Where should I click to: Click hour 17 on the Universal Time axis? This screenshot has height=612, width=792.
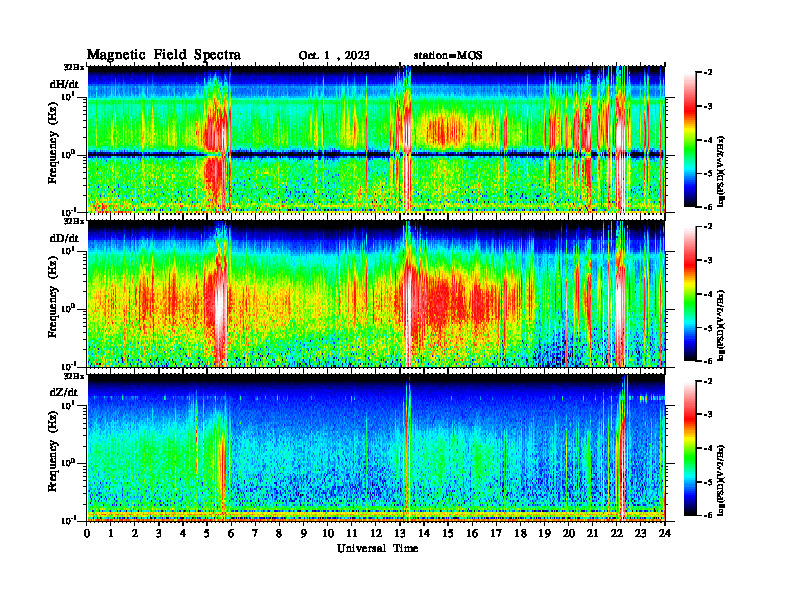(496, 534)
